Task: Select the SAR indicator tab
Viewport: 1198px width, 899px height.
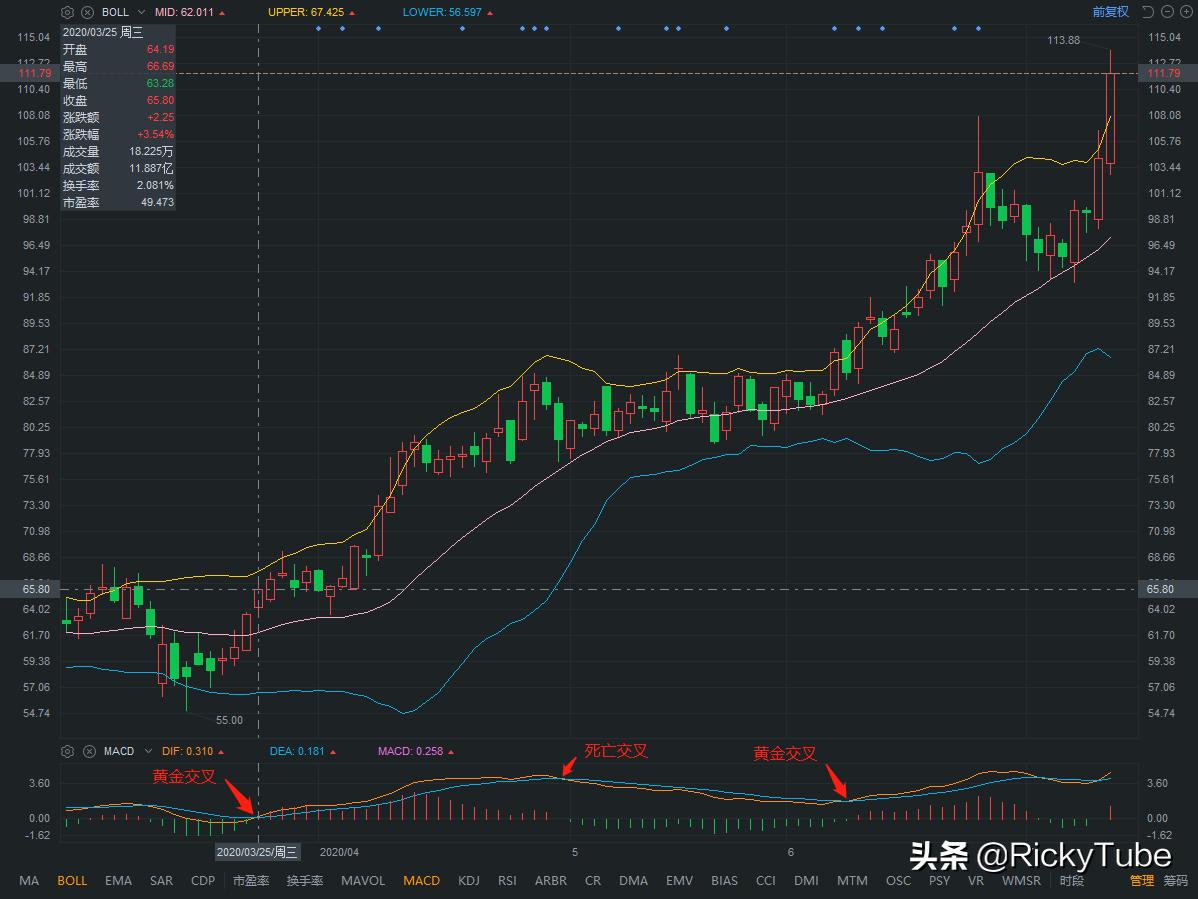Action: pyautogui.click(x=161, y=881)
